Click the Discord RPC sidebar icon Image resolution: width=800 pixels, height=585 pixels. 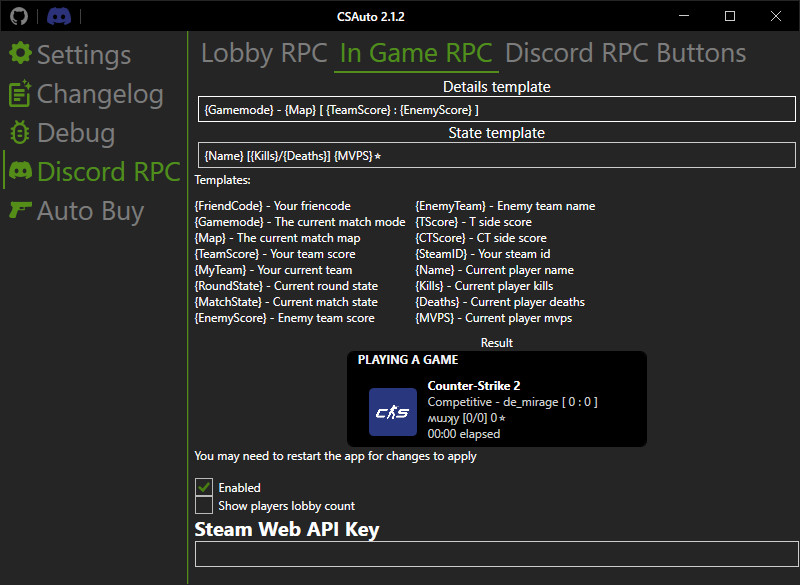point(20,171)
